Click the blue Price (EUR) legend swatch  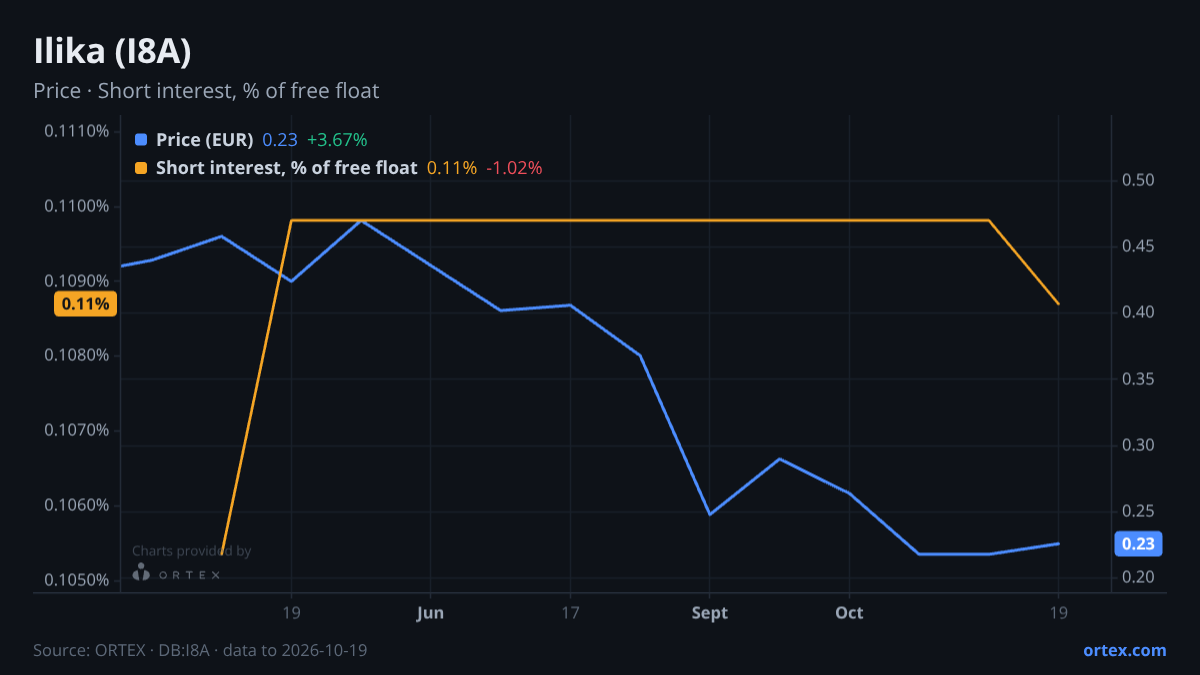coord(141,140)
